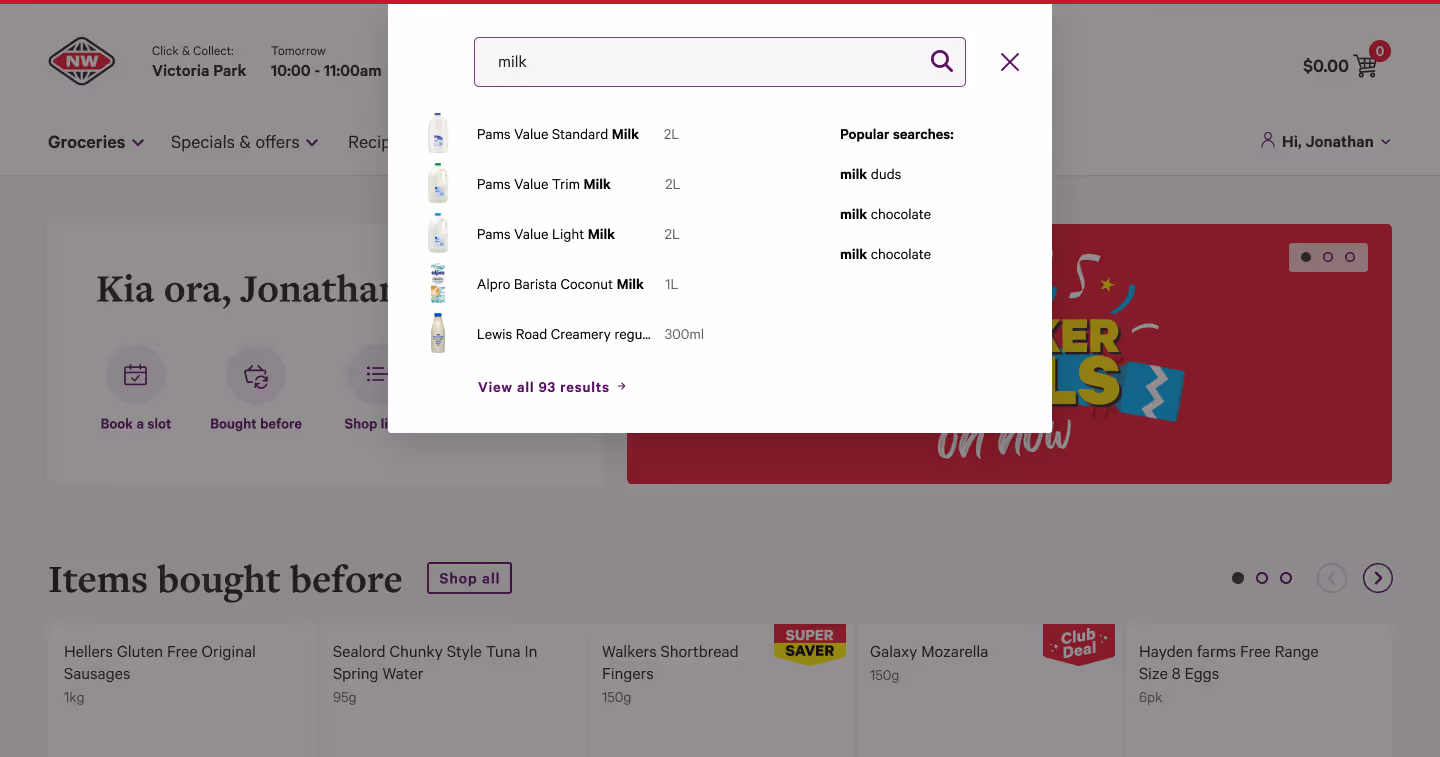Viewport: 1440px width, 757px height.
Task: Choose the Pams Value Trim Milk suggestion text
Action: pyautogui.click(x=544, y=184)
